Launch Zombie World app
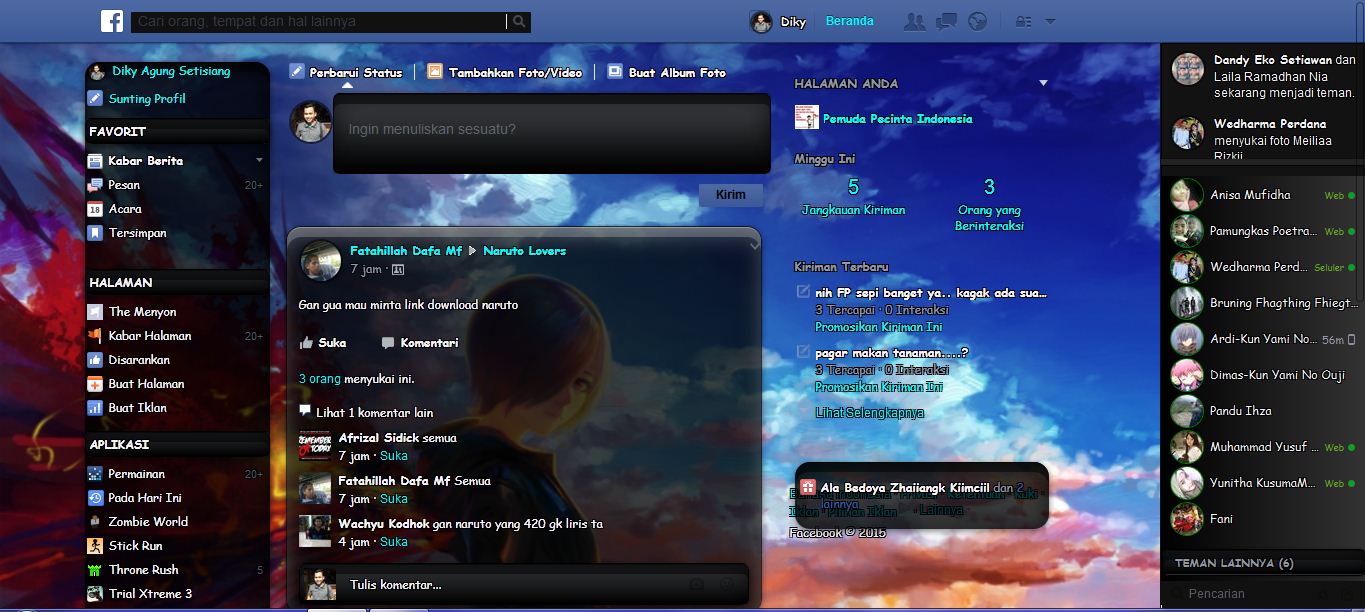The width and height of the screenshot is (1365, 612). pyautogui.click(x=148, y=522)
